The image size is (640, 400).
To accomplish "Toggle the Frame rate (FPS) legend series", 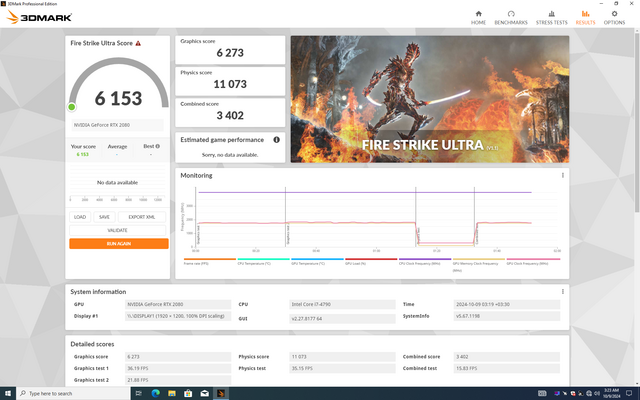I will pos(195,263).
